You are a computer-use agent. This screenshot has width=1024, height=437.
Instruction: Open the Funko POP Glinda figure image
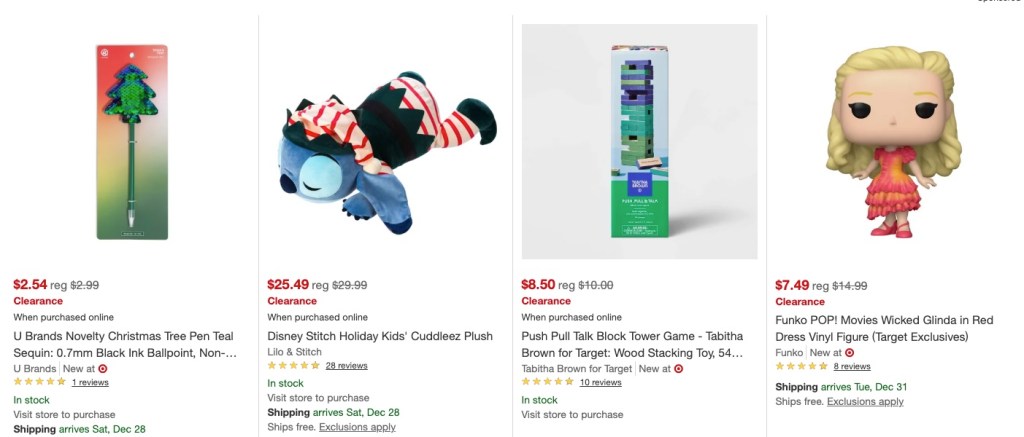point(892,142)
